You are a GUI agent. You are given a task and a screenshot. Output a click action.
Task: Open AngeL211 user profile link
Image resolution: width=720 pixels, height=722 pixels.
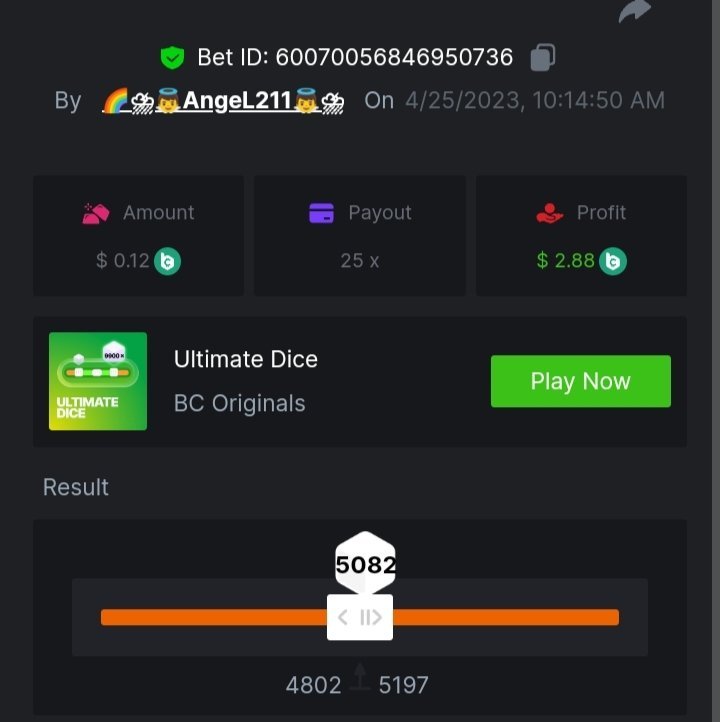click(223, 100)
